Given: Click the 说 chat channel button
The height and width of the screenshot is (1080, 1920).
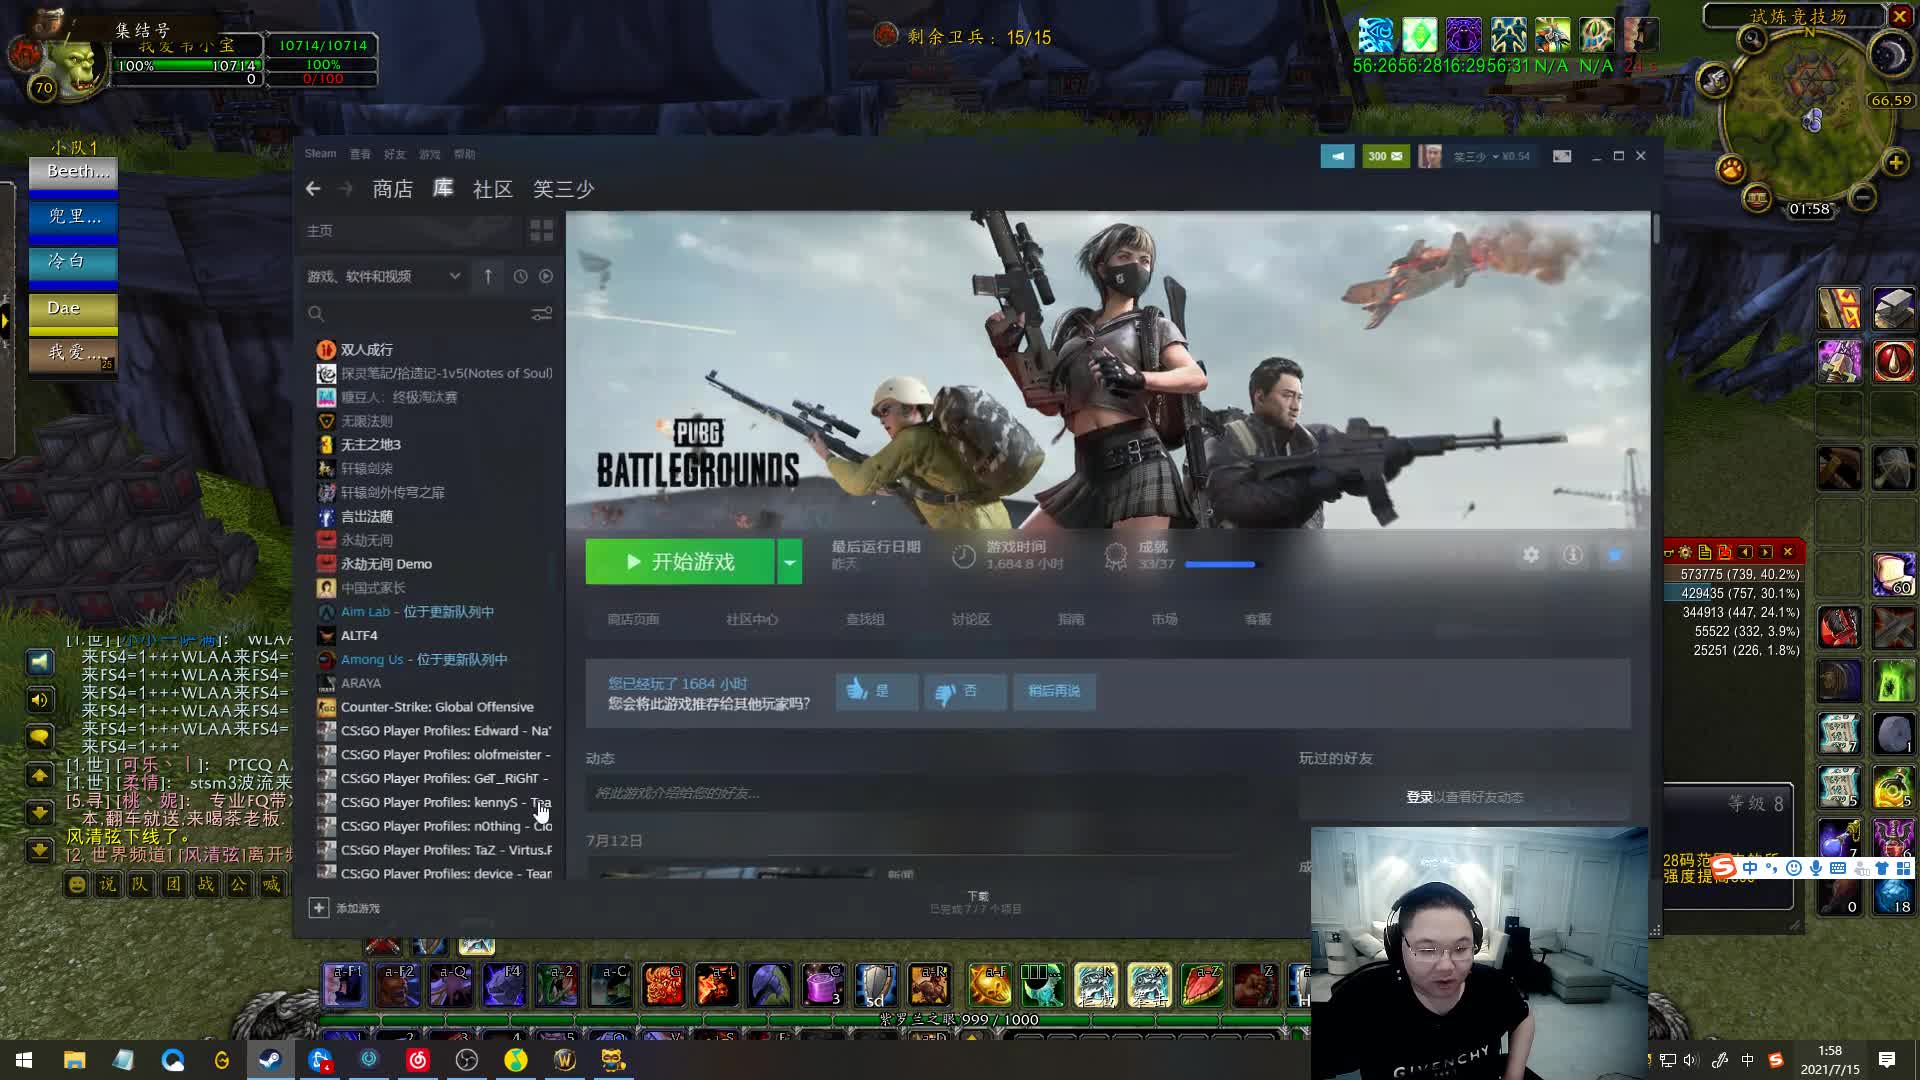Looking at the screenshot, I should coord(108,884).
